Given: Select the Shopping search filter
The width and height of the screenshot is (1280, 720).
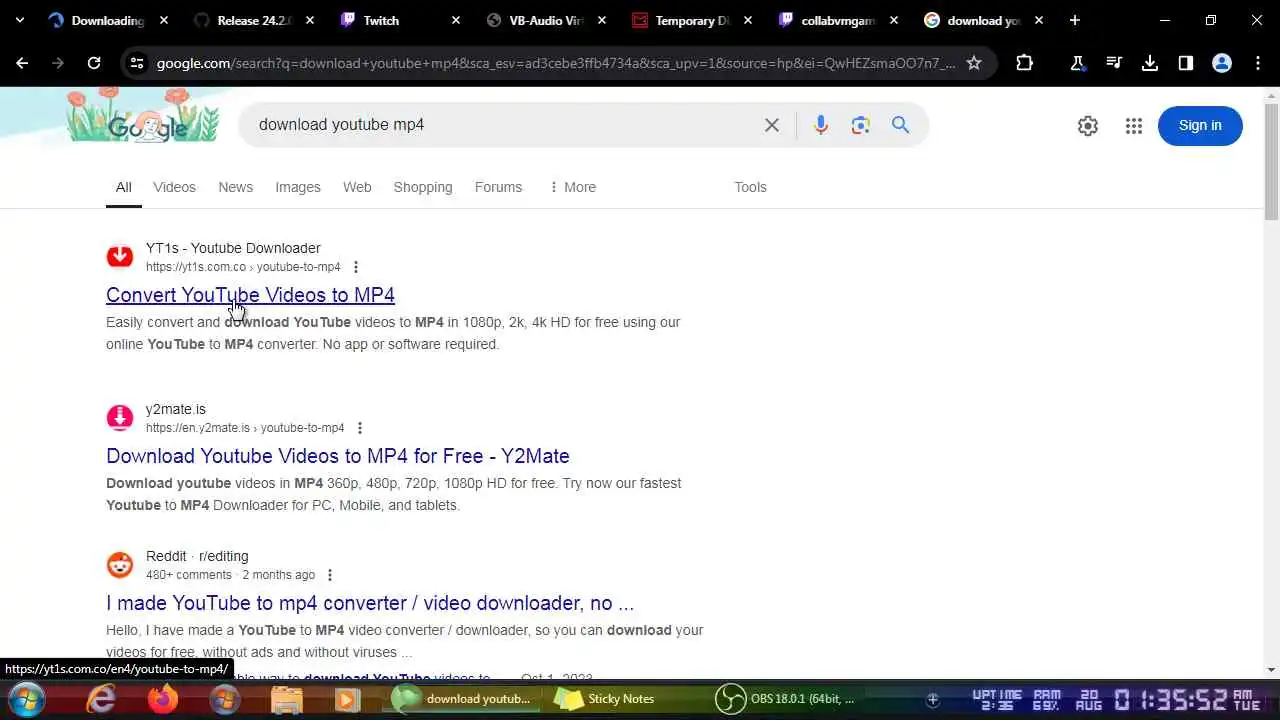Looking at the screenshot, I should (423, 187).
